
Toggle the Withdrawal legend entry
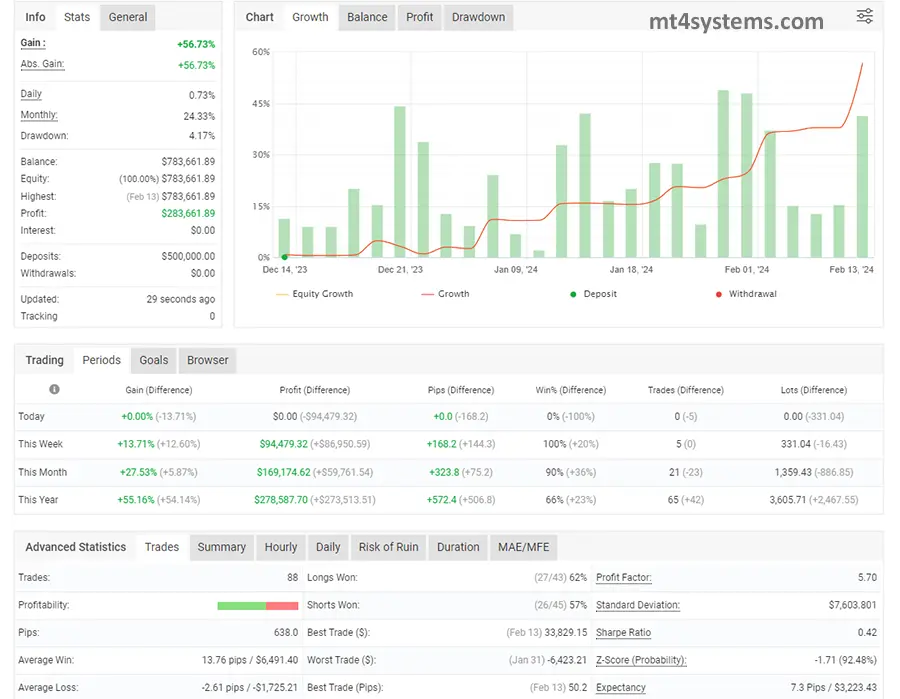(x=746, y=294)
